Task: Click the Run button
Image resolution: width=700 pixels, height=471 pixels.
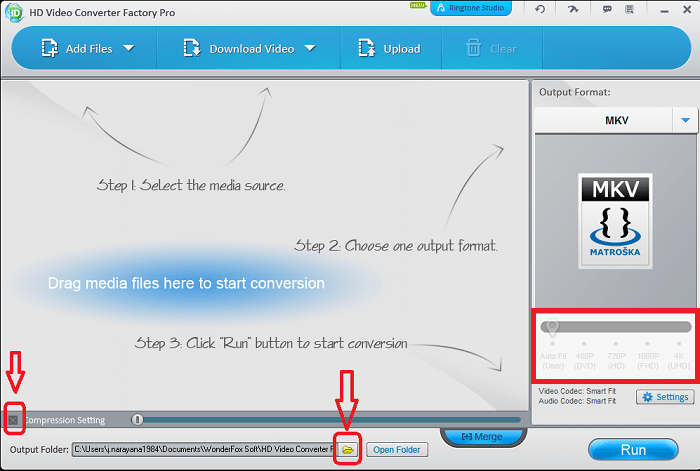Action: (x=633, y=450)
